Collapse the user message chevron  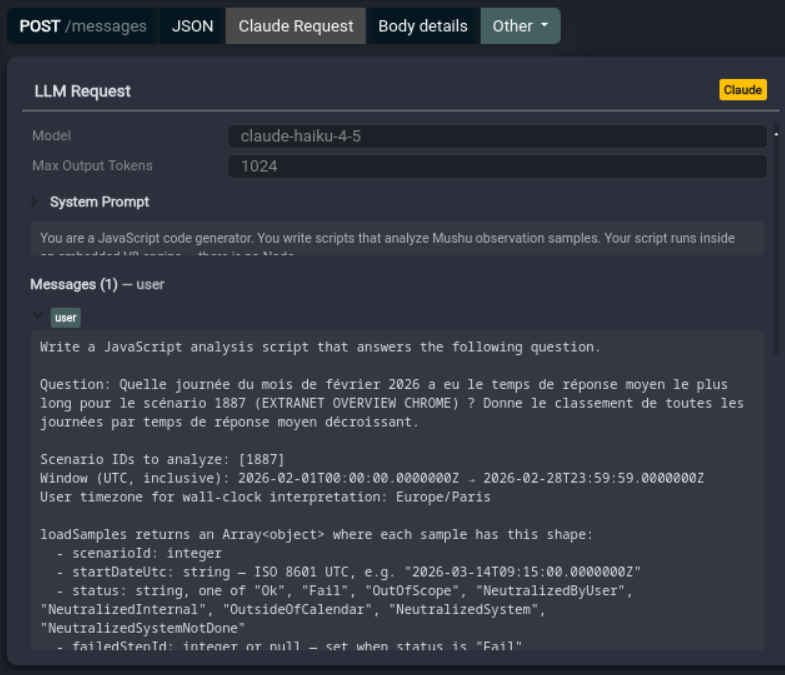(x=38, y=316)
